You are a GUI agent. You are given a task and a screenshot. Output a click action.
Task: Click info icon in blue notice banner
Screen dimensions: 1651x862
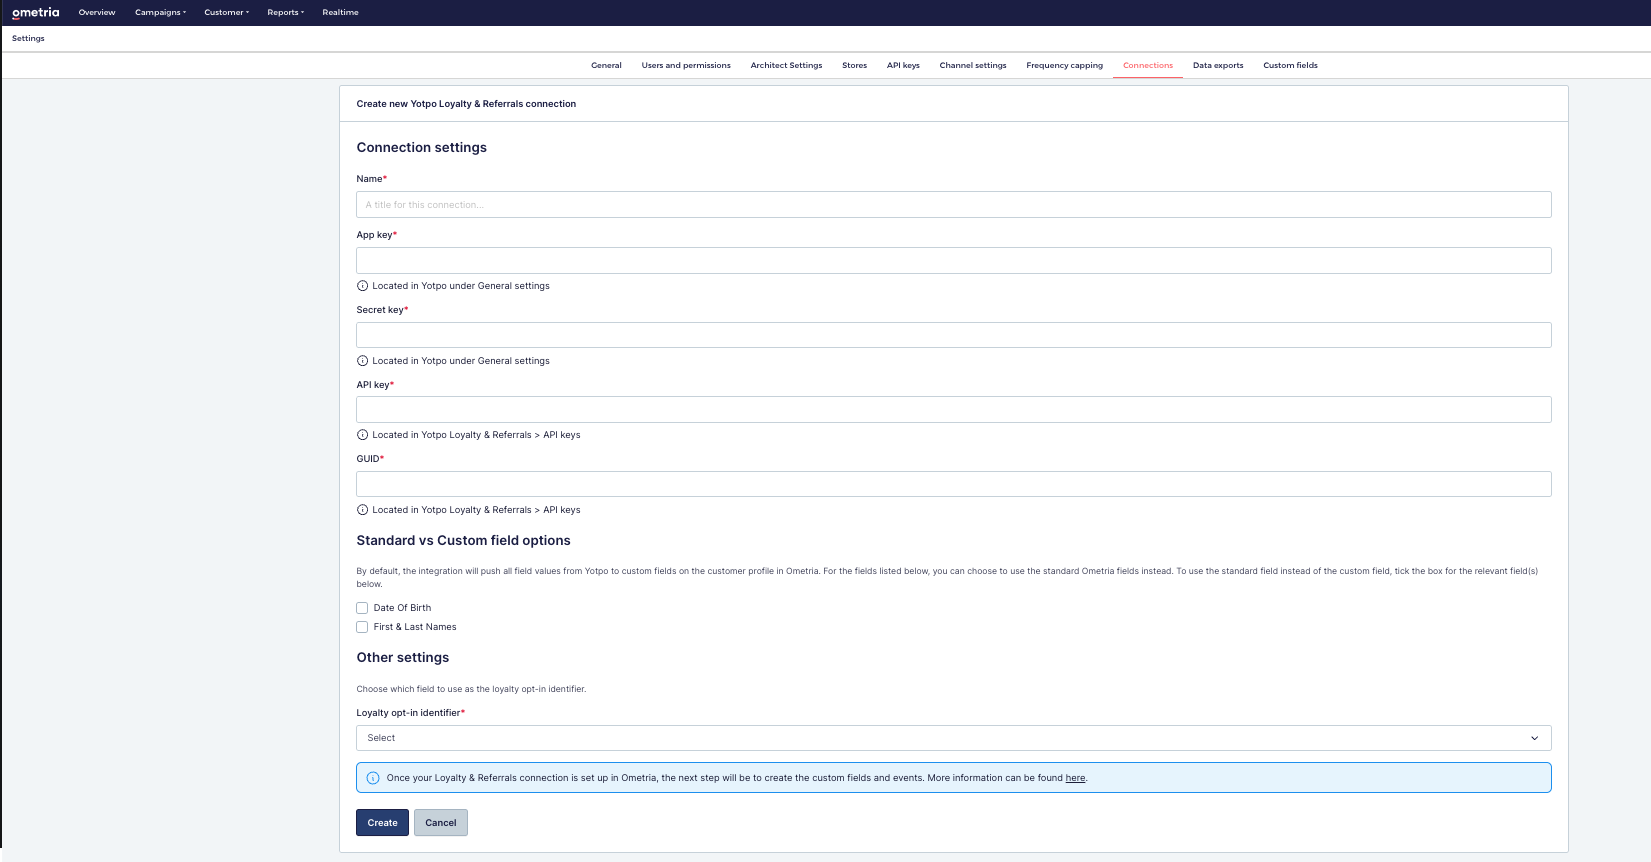[x=373, y=778]
